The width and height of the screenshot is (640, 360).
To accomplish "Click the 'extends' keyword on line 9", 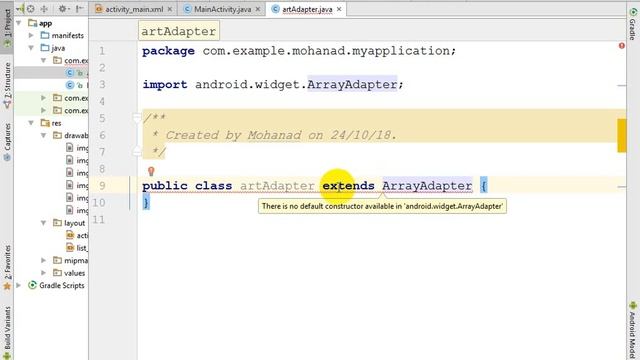I will (348, 186).
